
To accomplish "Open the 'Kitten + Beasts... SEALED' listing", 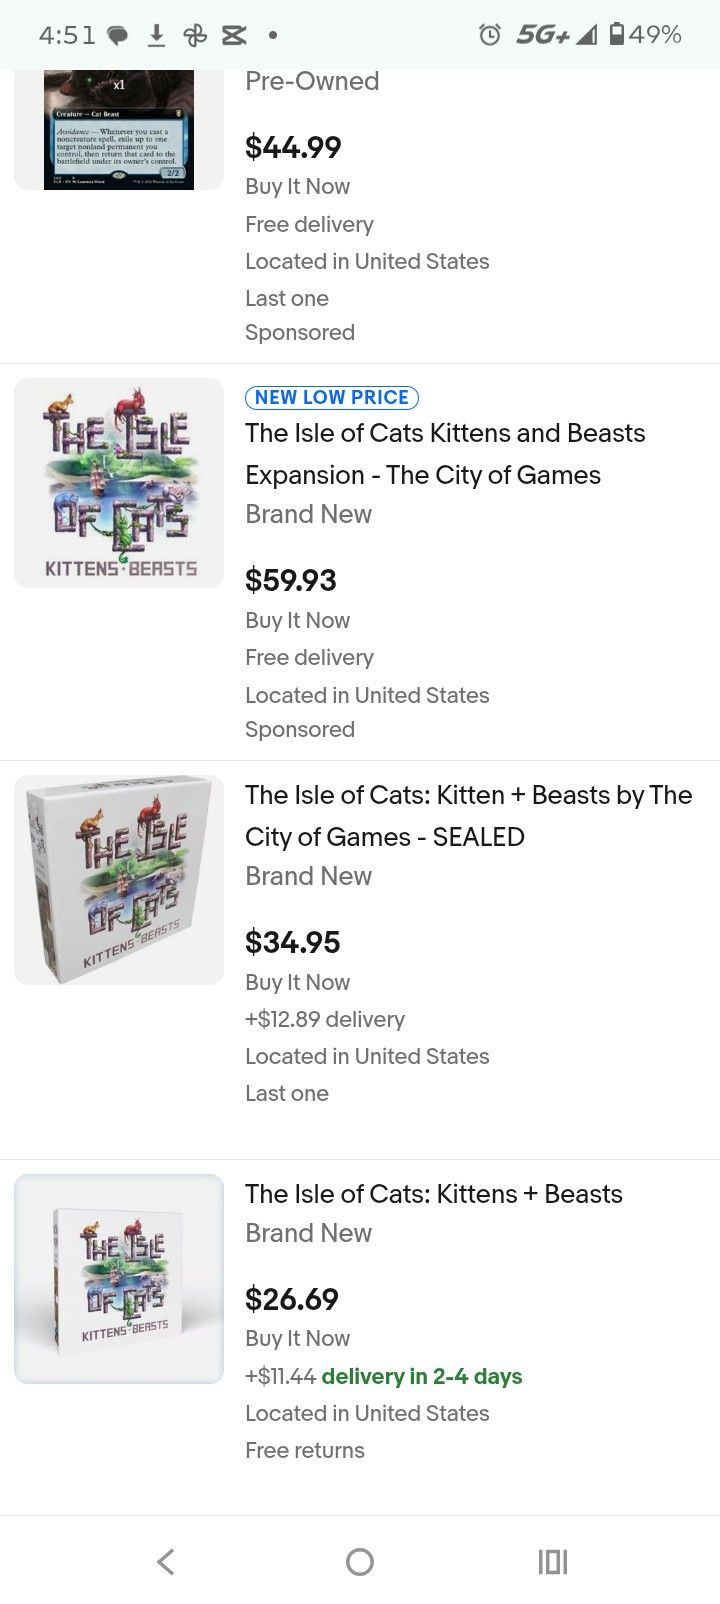I will (x=468, y=816).
